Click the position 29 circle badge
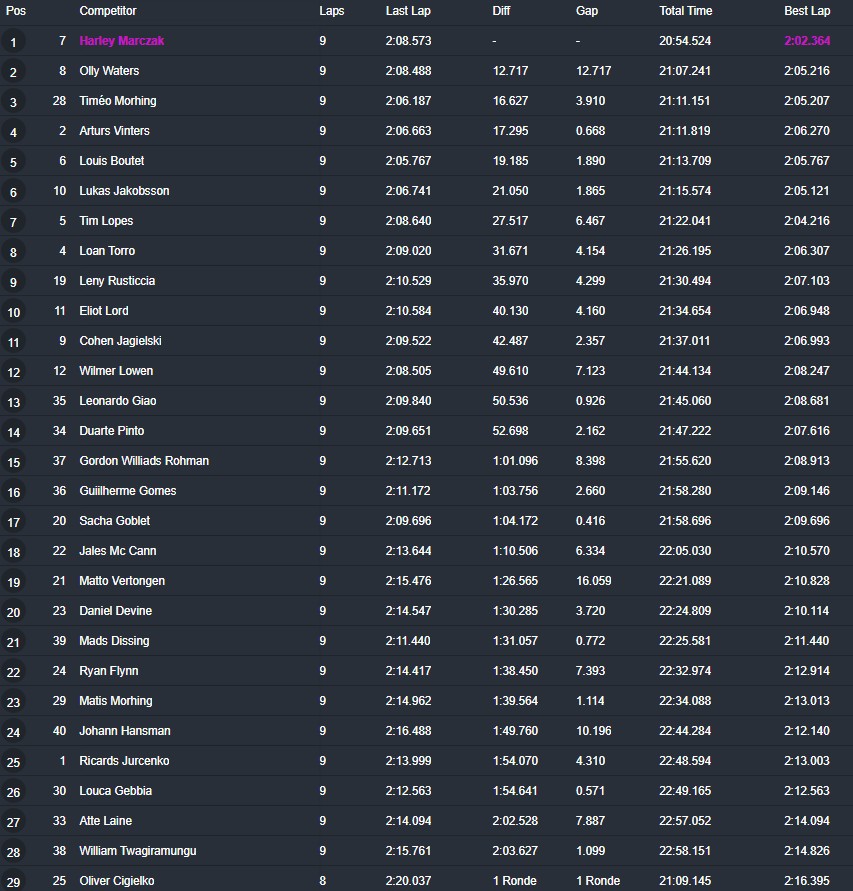Image resolution: width=853 pixels, height=891 pixels. pos(13,881)
